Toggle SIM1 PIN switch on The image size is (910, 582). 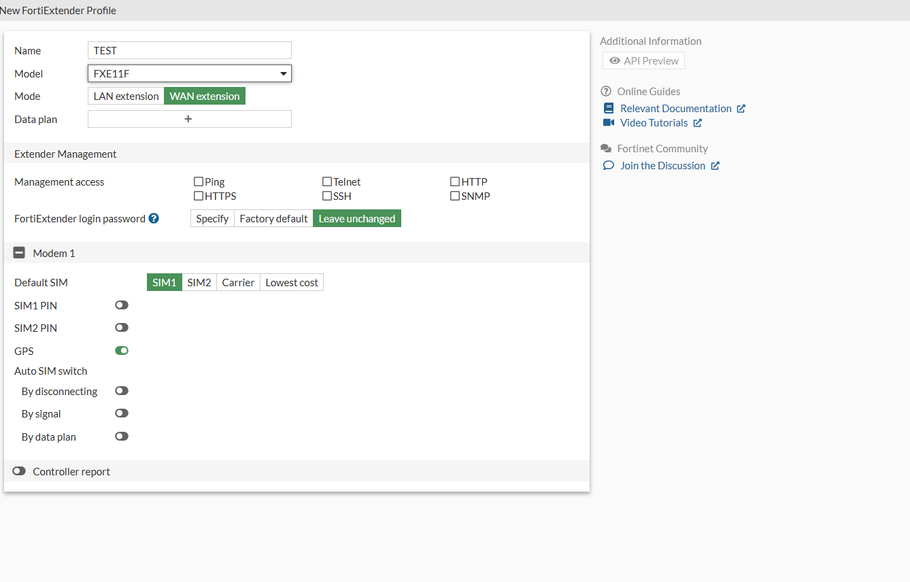tap(121, 305)
